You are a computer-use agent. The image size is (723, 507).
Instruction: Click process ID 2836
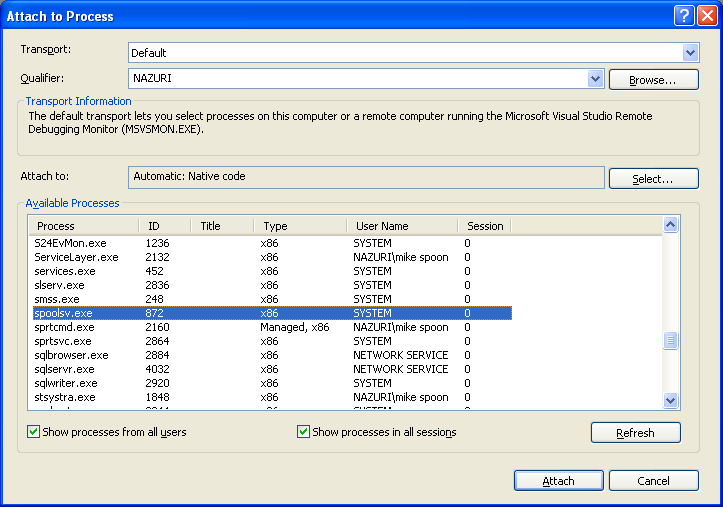(x=157, y=285)
